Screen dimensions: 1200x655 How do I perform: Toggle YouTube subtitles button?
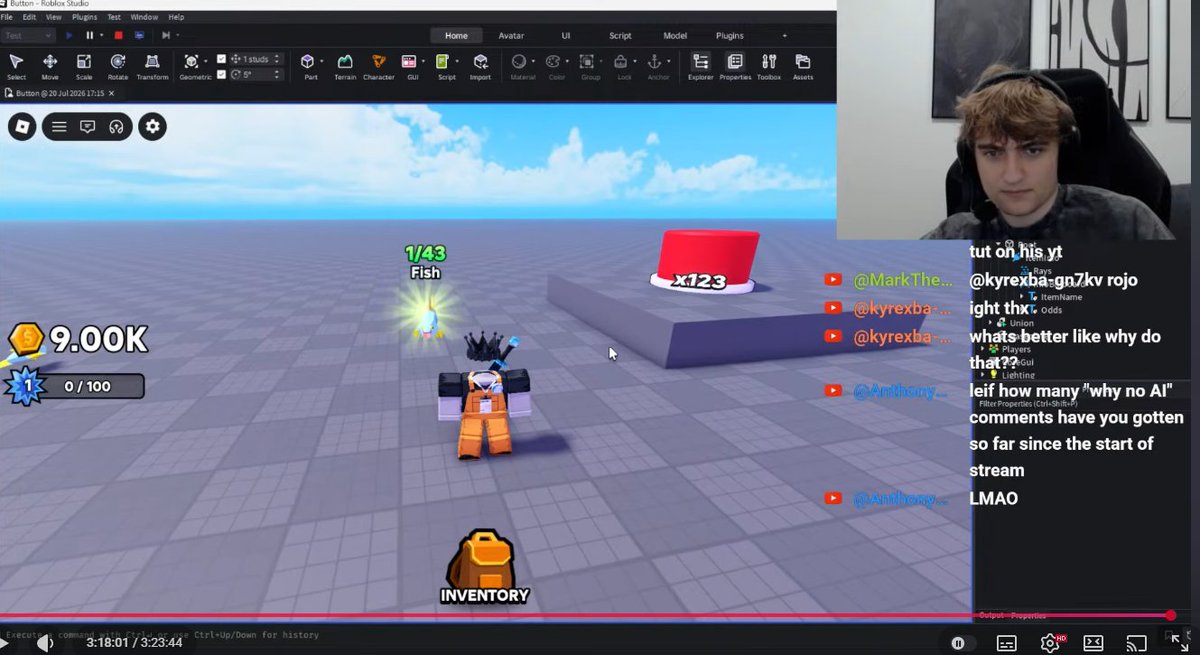click(x=1007, y=643)
